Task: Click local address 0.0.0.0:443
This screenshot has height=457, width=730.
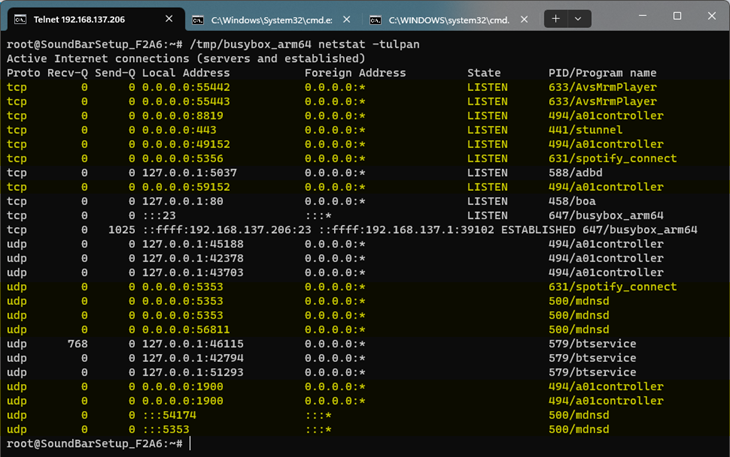Action: (x=179, y=130)
